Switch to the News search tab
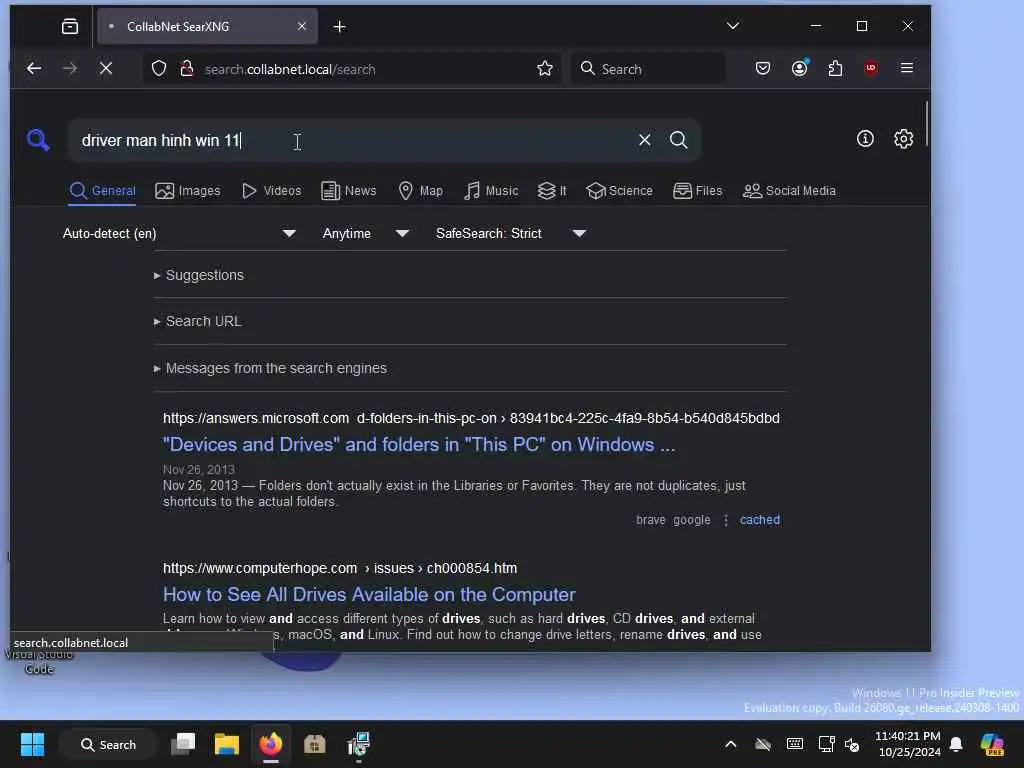This screenshot has width=1024, height=768. click(x=349, y=191)
